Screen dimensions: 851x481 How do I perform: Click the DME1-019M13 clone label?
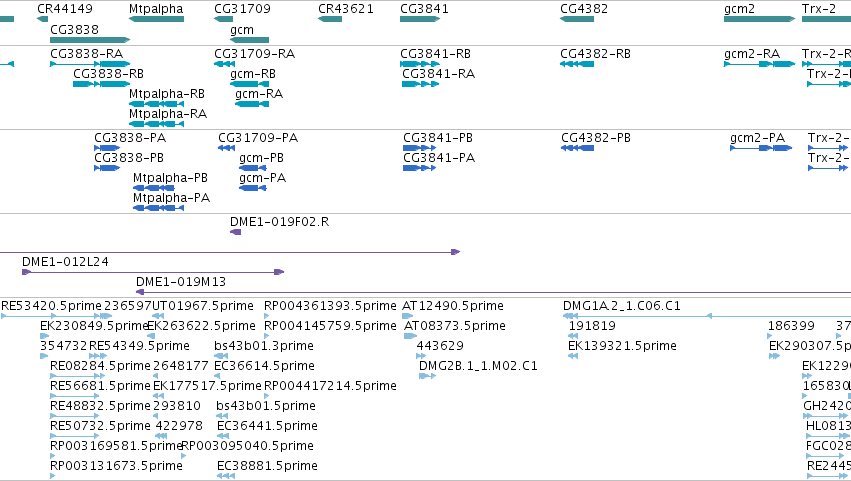pos(181,282)
